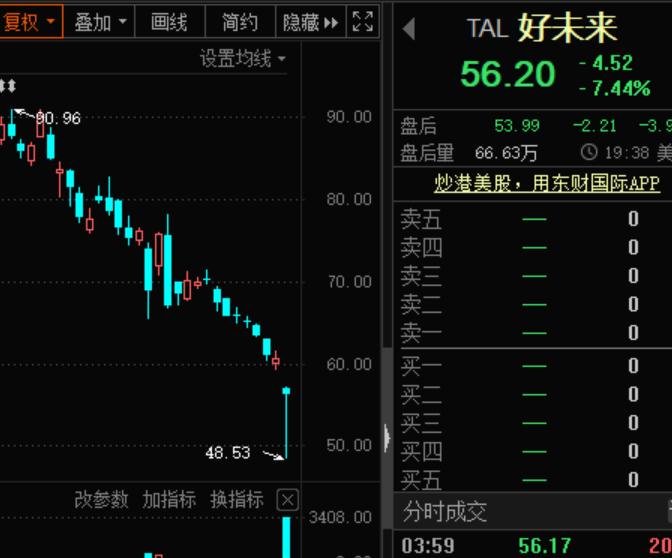Toggle 简约 simple view mode
The width and height of the screenshot is (672, 558).
pos(239,21)
